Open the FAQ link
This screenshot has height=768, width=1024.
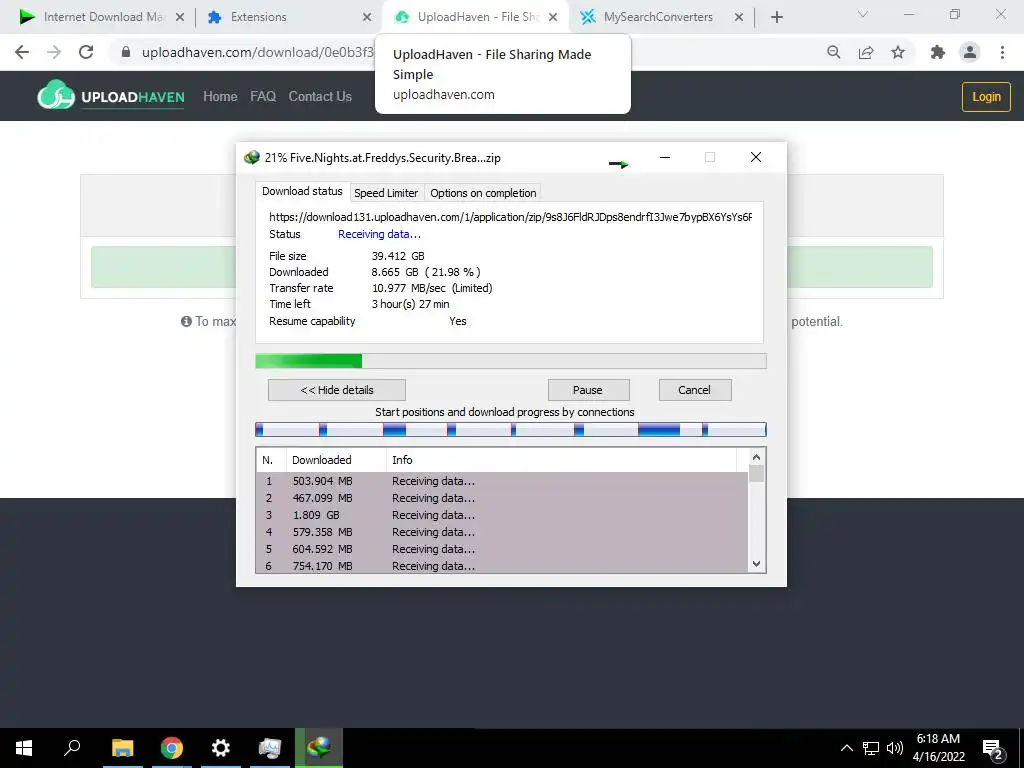coord(263,96)
